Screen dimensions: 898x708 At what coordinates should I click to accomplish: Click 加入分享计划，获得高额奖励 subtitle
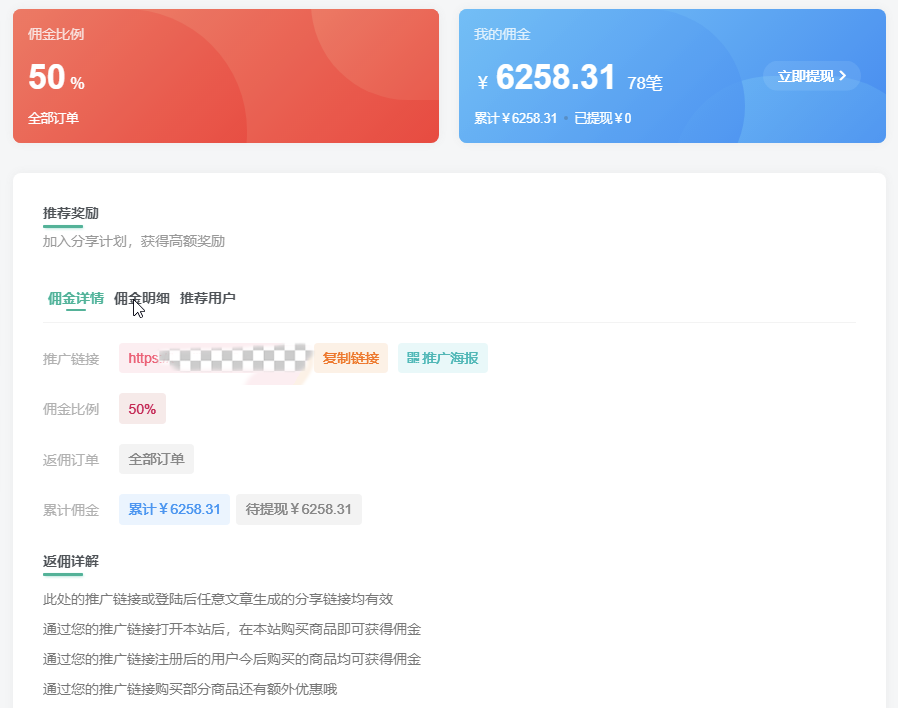click(x=133, y=241)
